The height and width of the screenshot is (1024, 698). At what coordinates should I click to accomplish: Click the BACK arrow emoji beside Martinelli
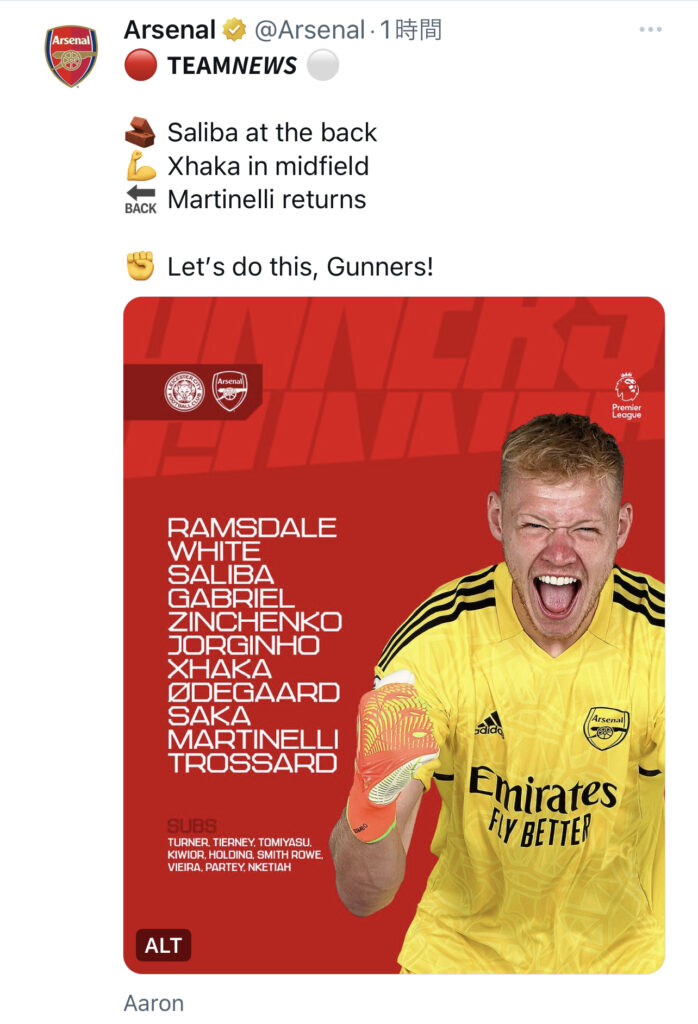click(x=140, y=199)
